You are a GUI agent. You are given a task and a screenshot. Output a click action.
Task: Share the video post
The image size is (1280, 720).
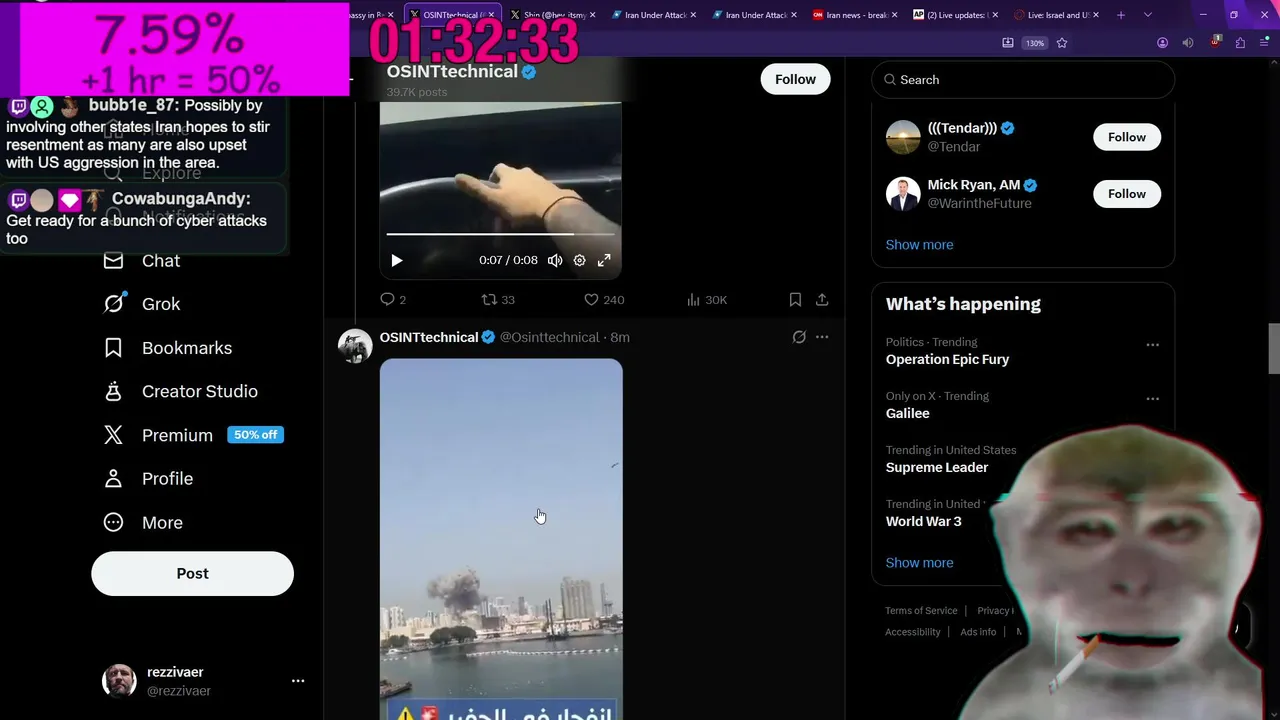click(822, 299)
